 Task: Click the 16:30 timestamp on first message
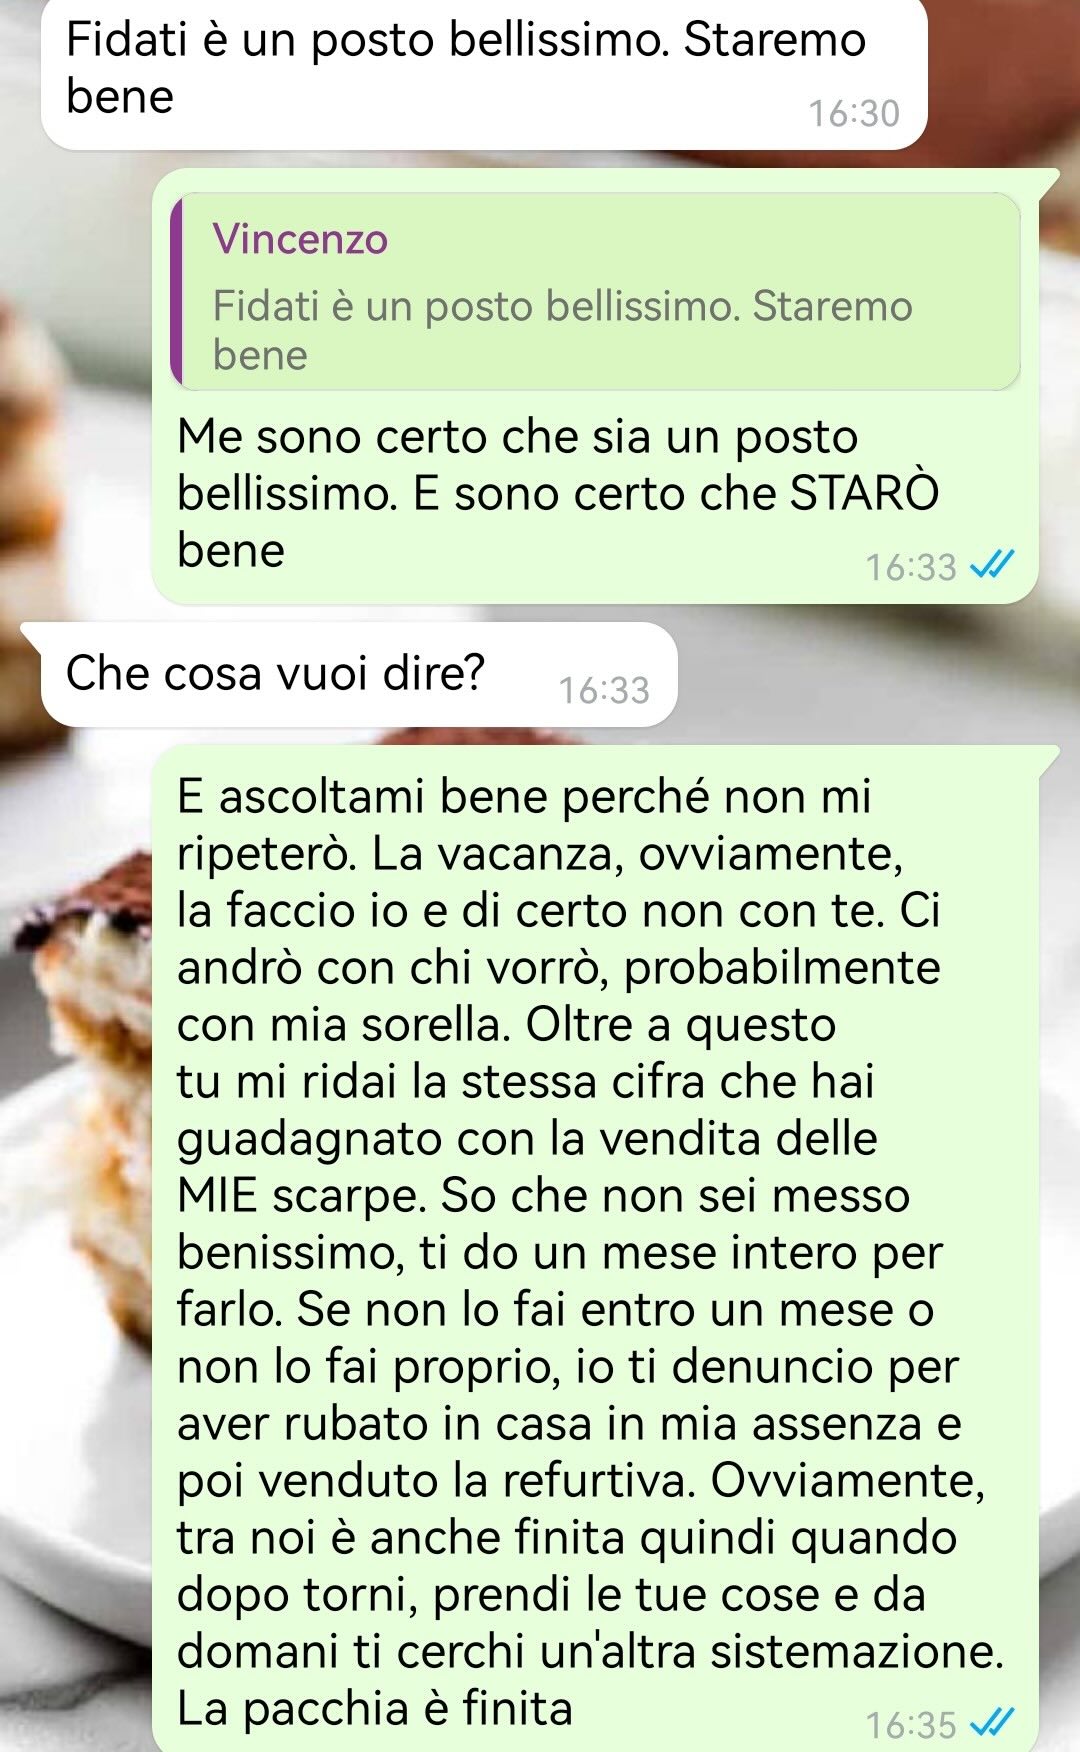point(854,113)
